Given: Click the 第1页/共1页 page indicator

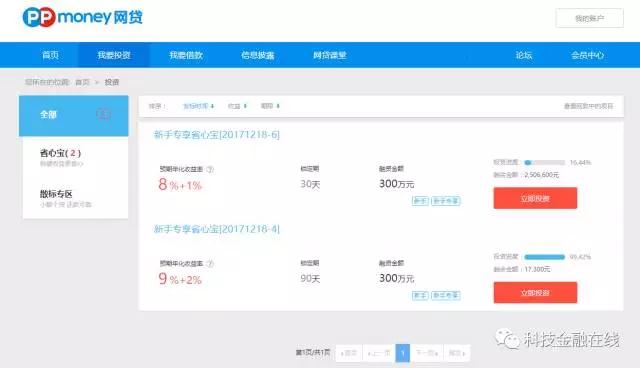Looking at the screenshot, I should click(x=313, y=352).
